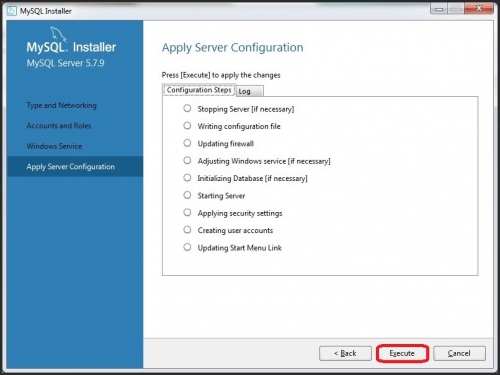Screen dimensions: 500x375
Task: Click the 'Applying security settings' text
Action: tap(240, 213)
